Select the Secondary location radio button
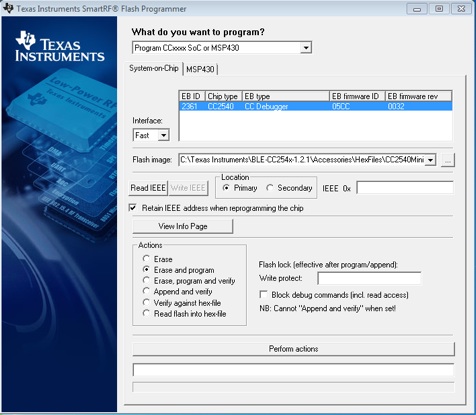This screenshot has width=476, height=415. [270, 188]
